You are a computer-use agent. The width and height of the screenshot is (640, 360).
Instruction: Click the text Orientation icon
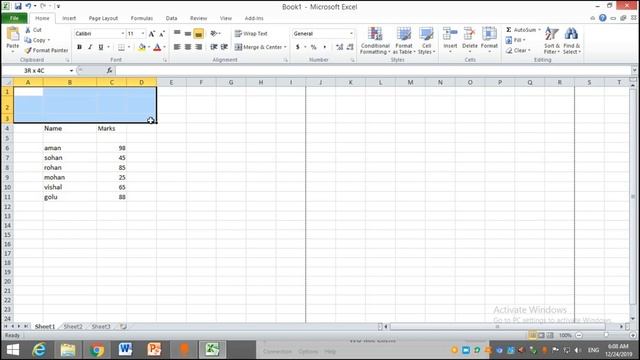[213, 33]
